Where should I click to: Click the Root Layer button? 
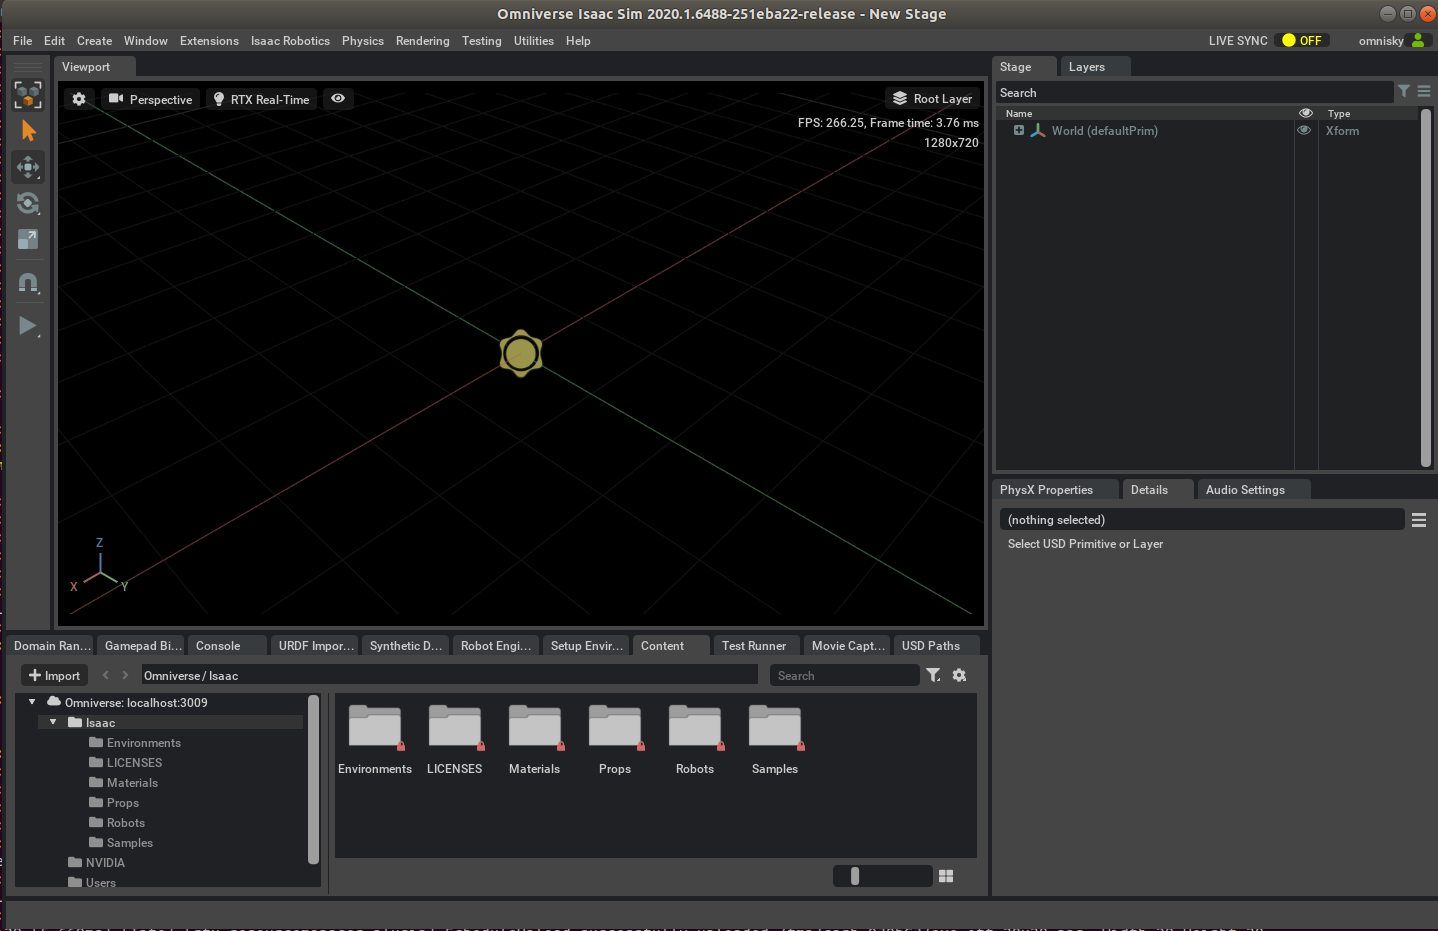click(932, 99)
